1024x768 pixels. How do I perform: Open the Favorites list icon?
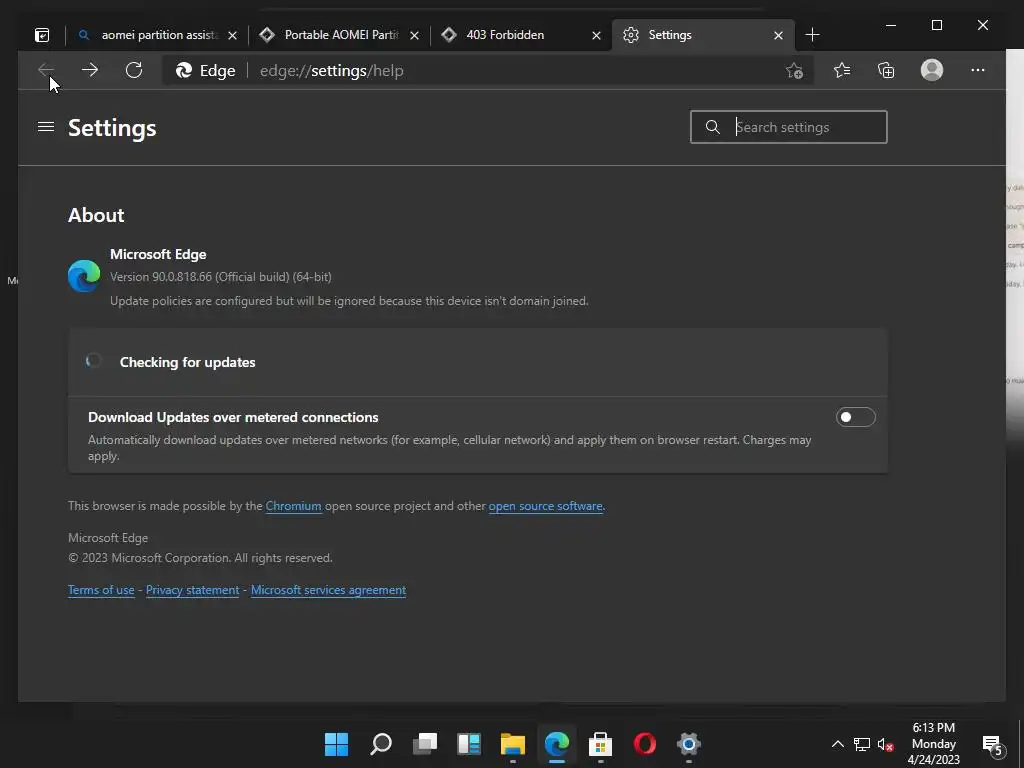click(842, 70)
